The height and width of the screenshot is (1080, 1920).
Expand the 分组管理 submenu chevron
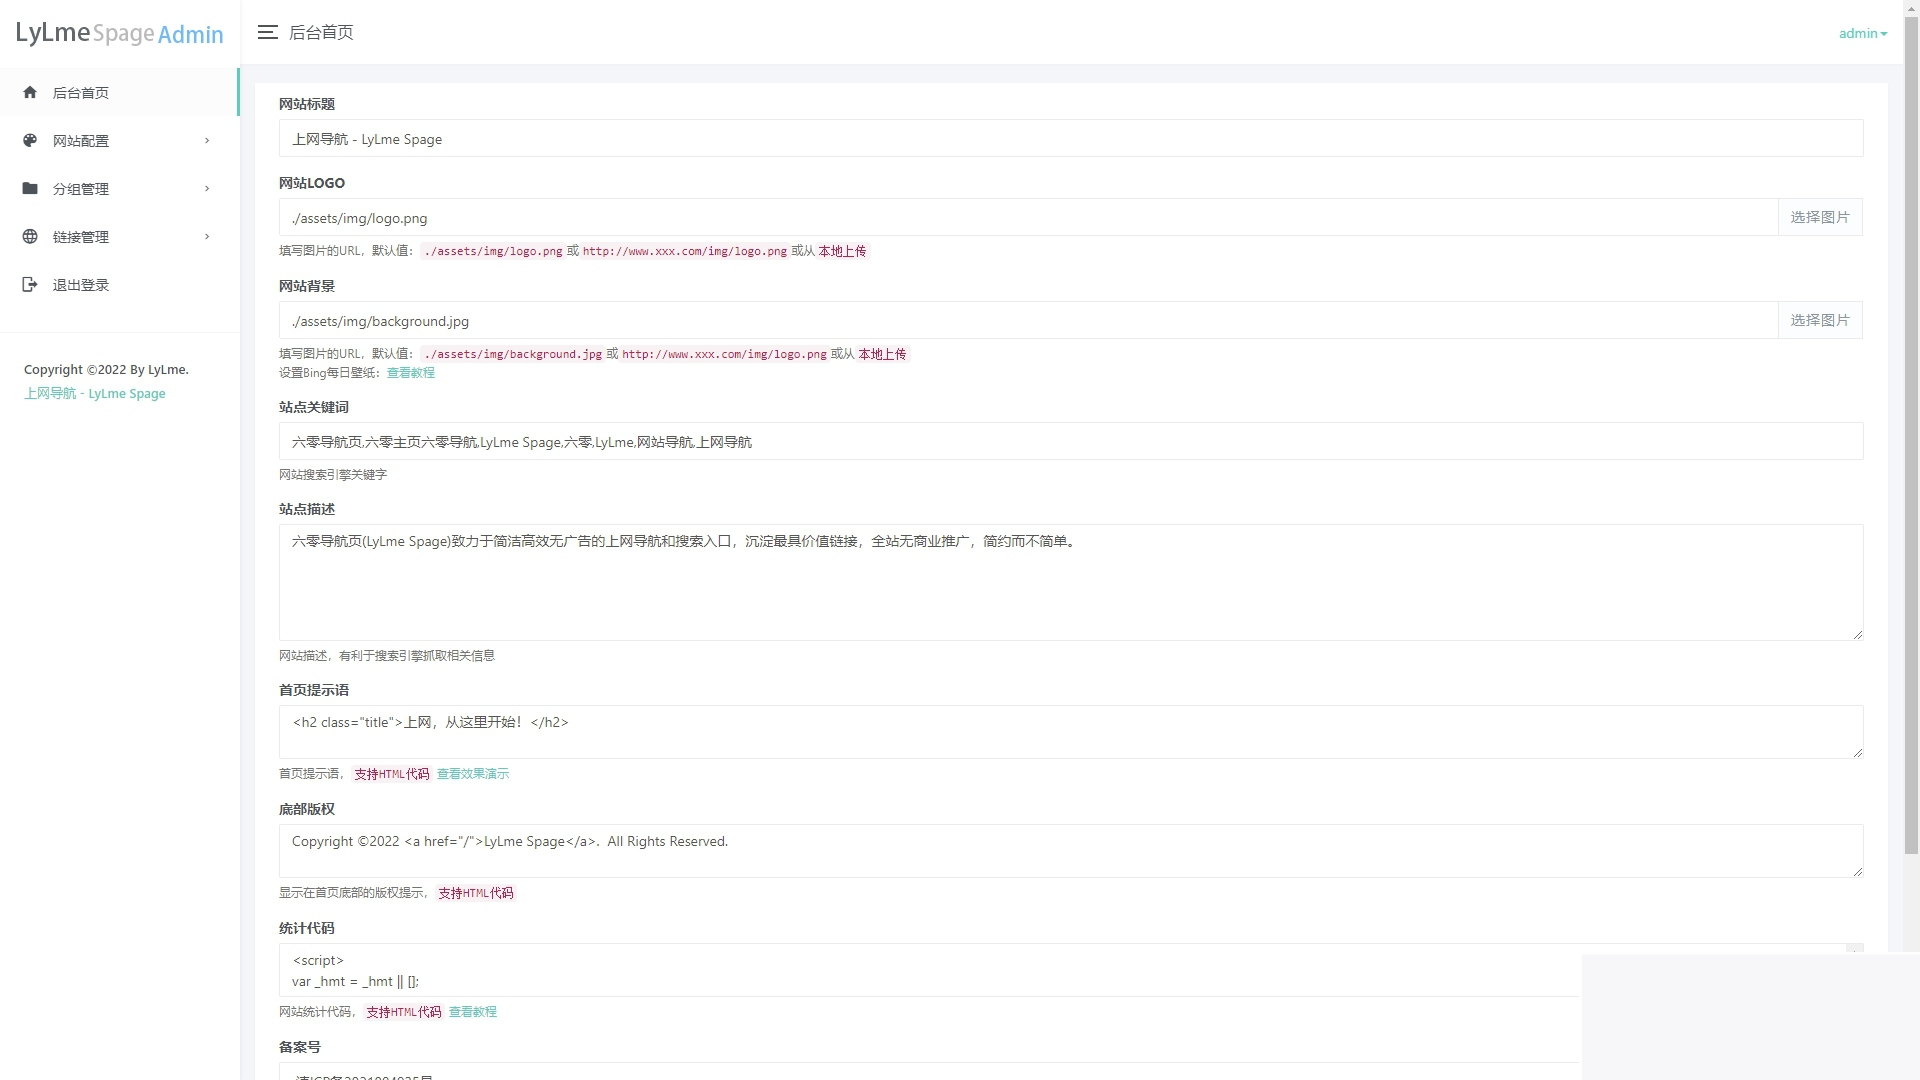click(207, 188)
